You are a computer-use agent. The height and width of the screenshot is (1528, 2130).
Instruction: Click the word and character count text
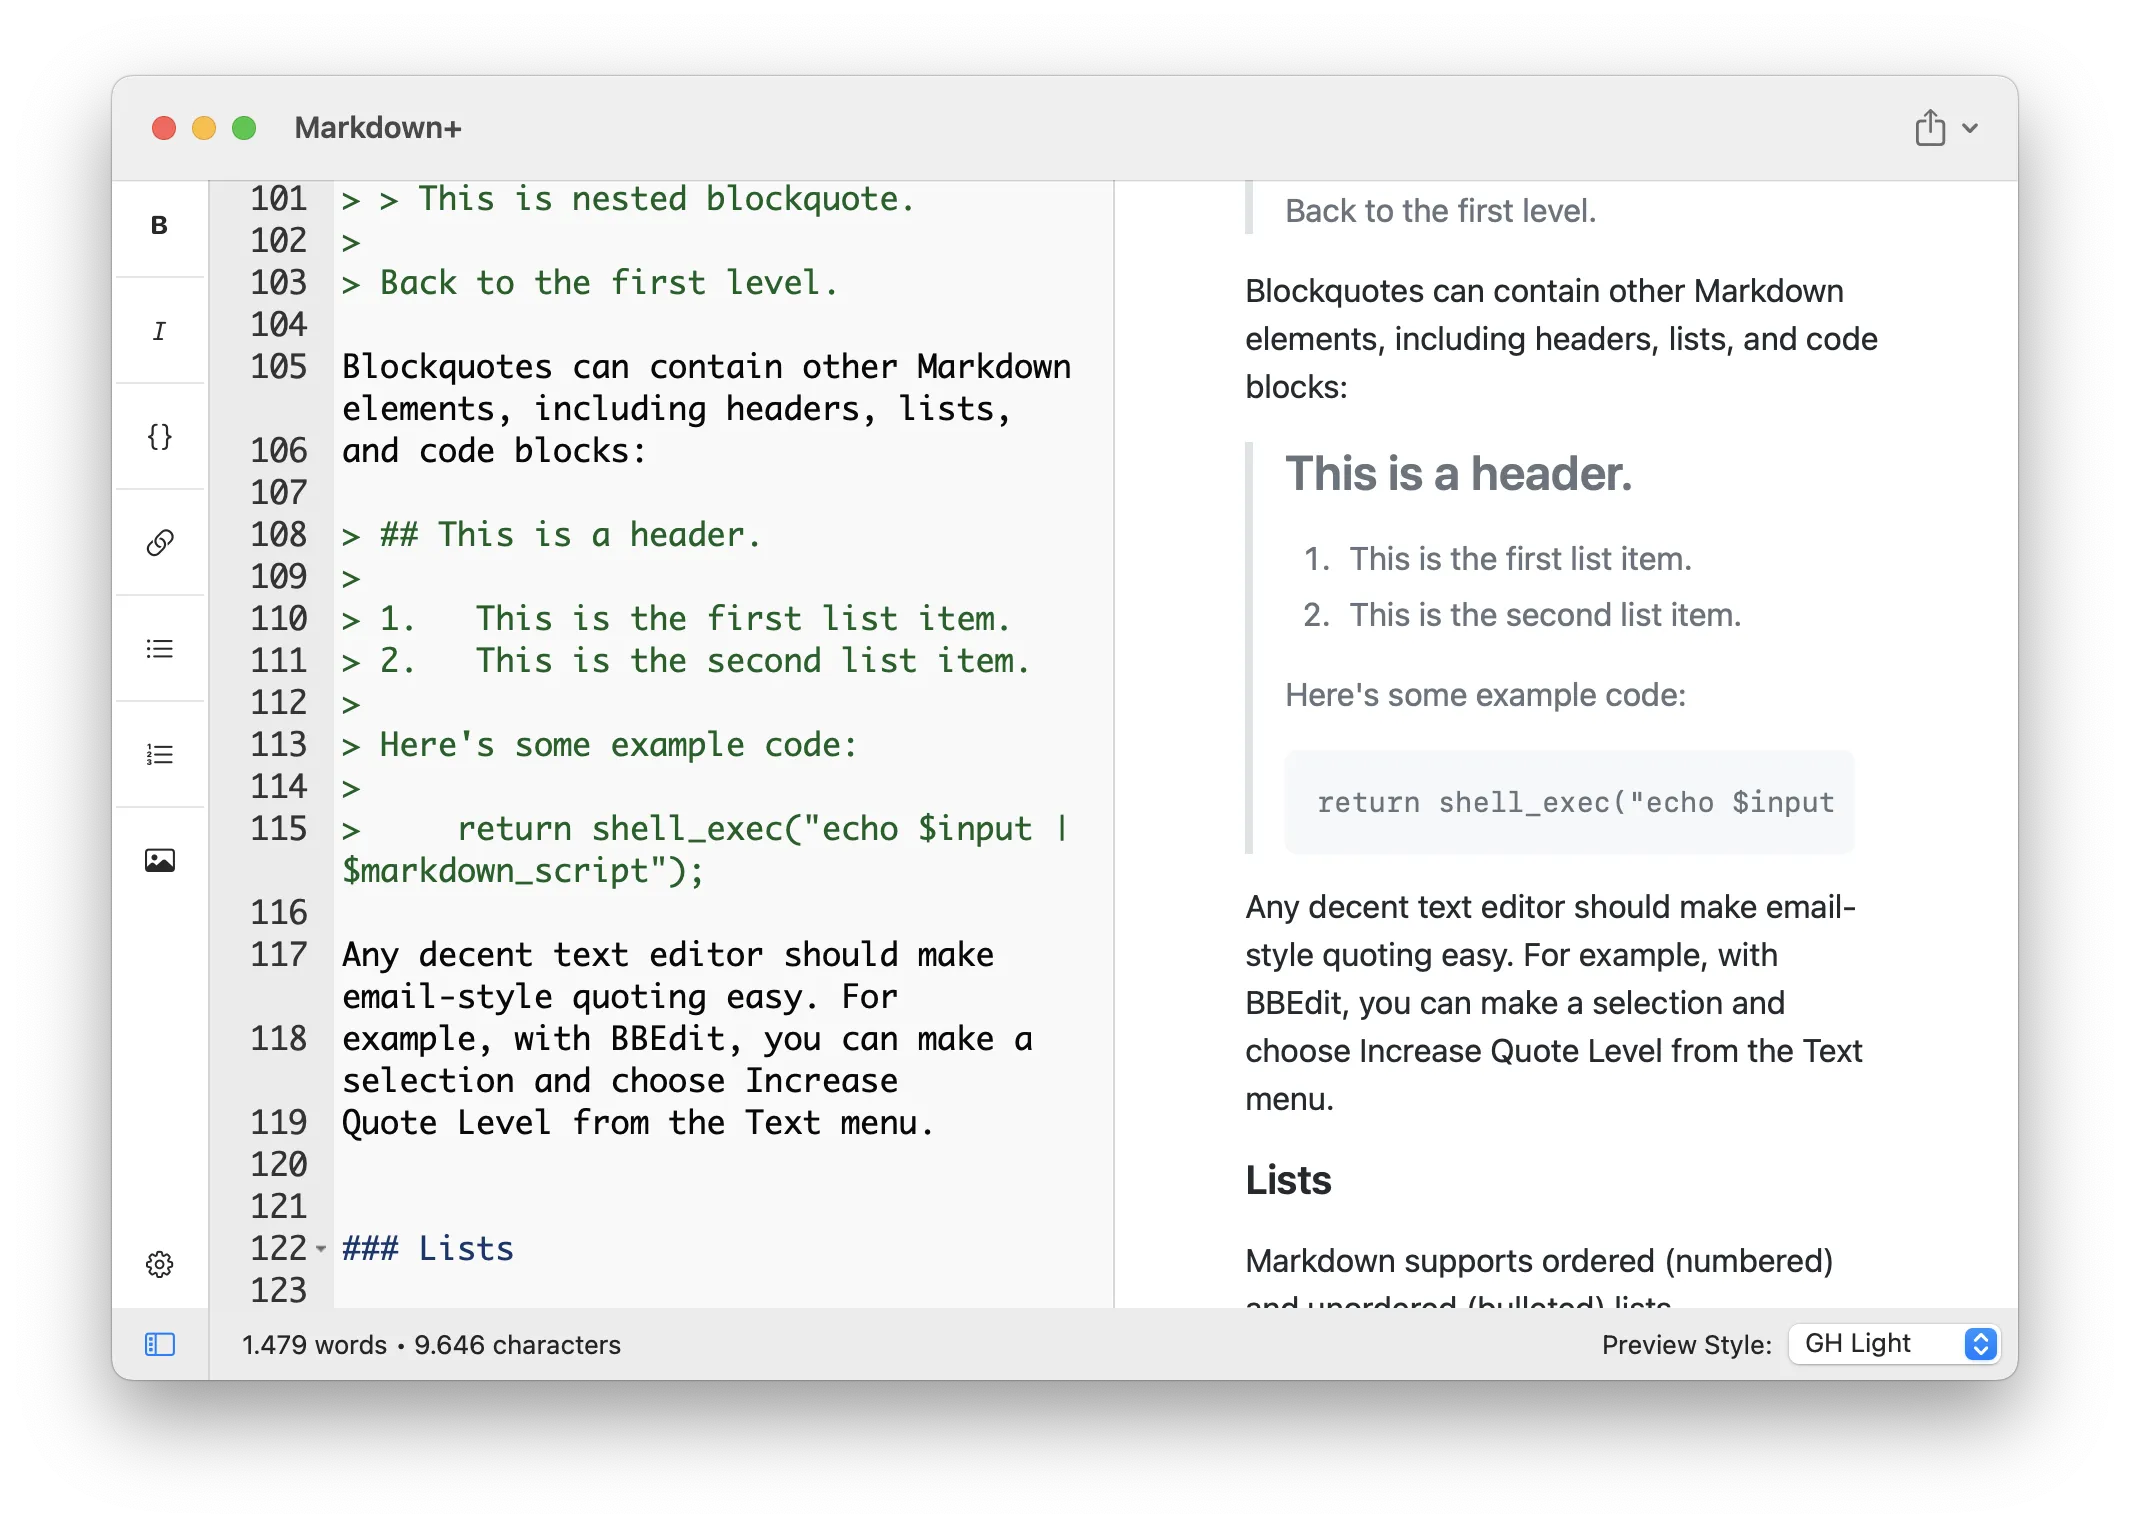431,1345
